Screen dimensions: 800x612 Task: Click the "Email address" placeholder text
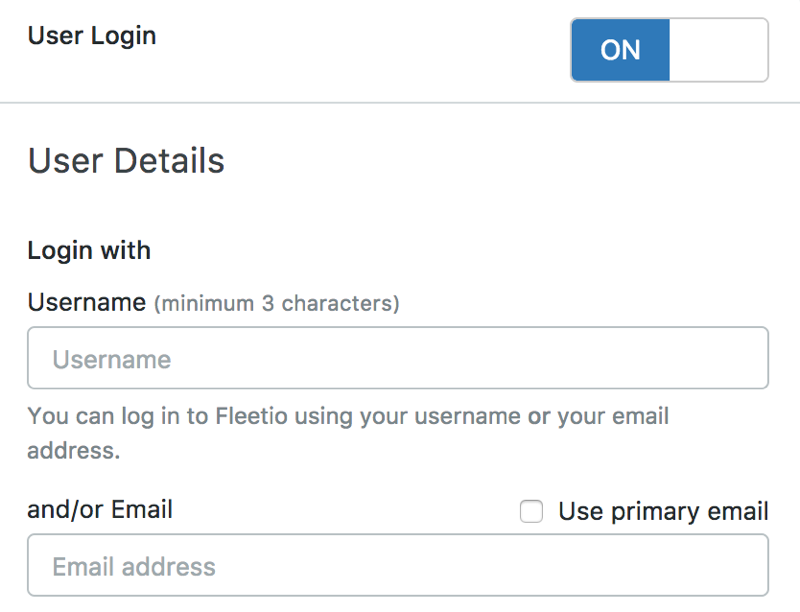point(134,567)
